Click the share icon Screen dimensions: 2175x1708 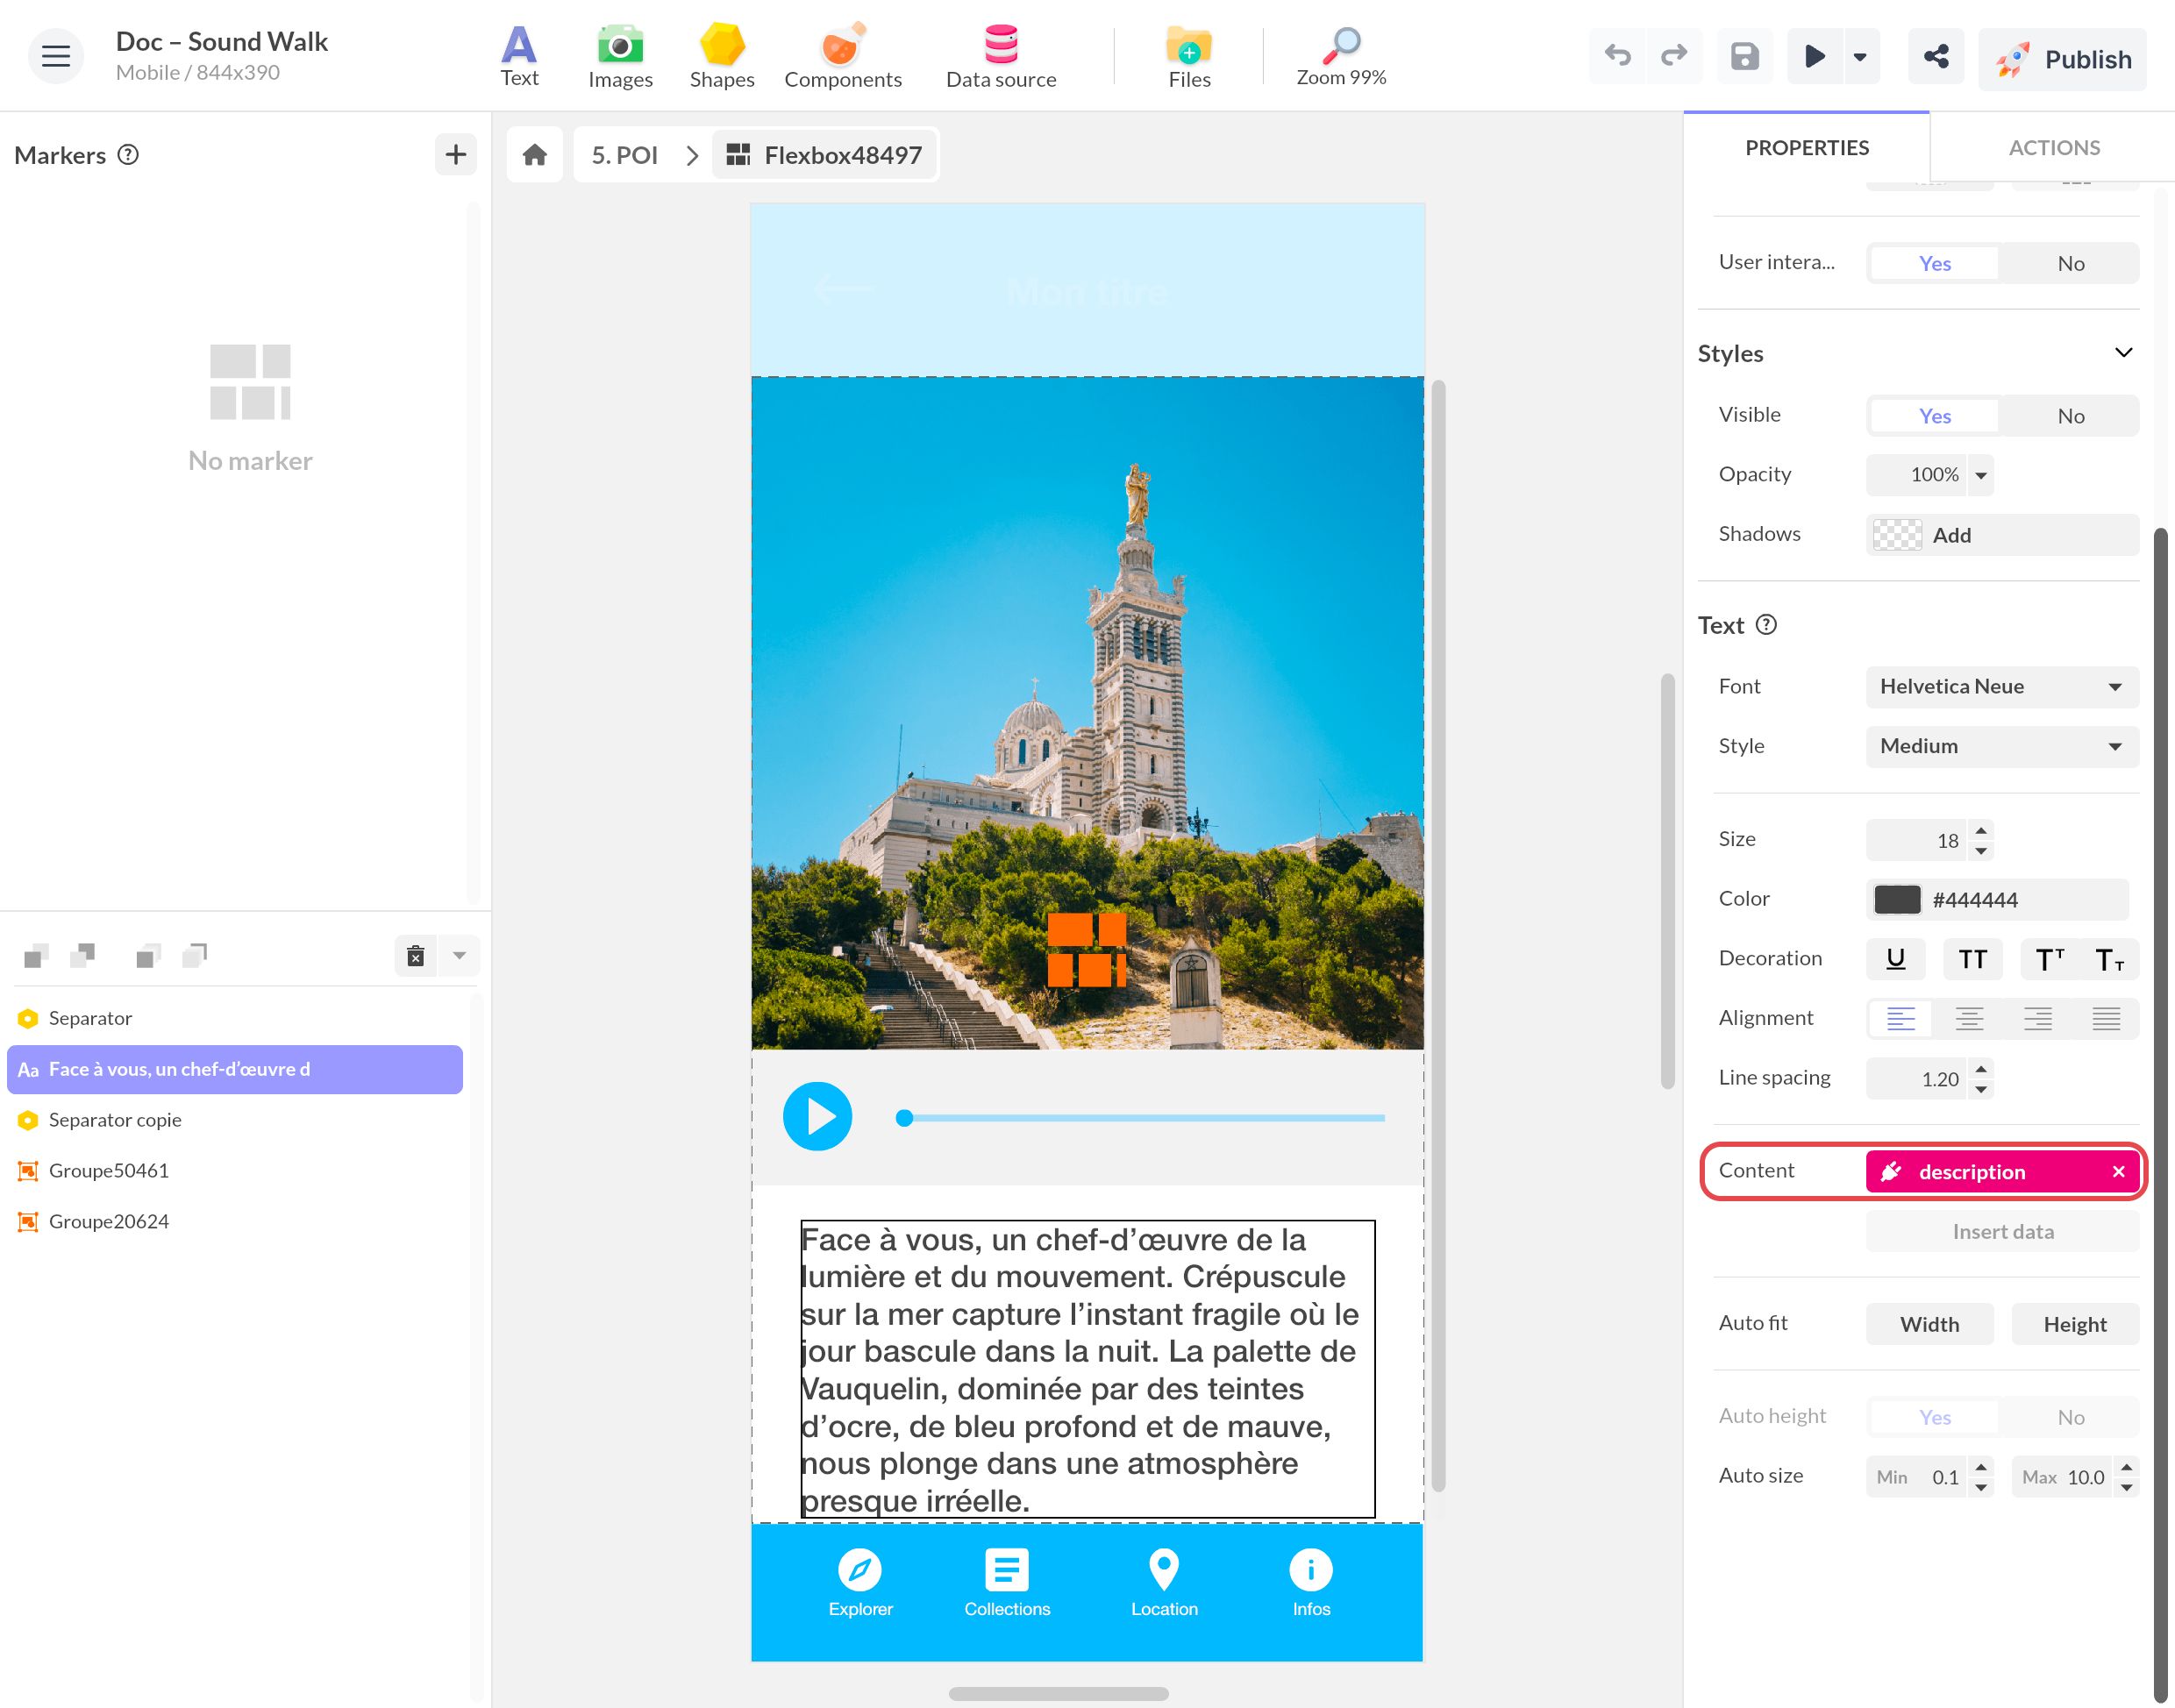coord(1936,56)
